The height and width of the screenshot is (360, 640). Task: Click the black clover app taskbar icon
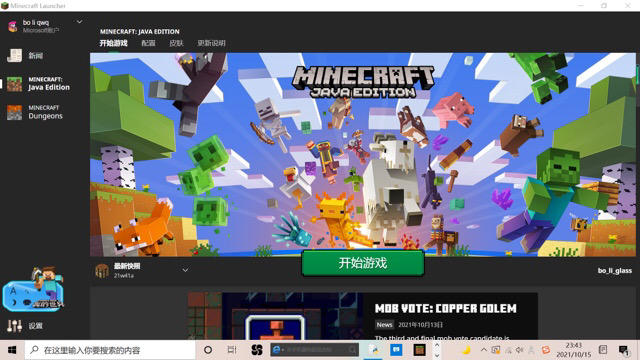257,350
